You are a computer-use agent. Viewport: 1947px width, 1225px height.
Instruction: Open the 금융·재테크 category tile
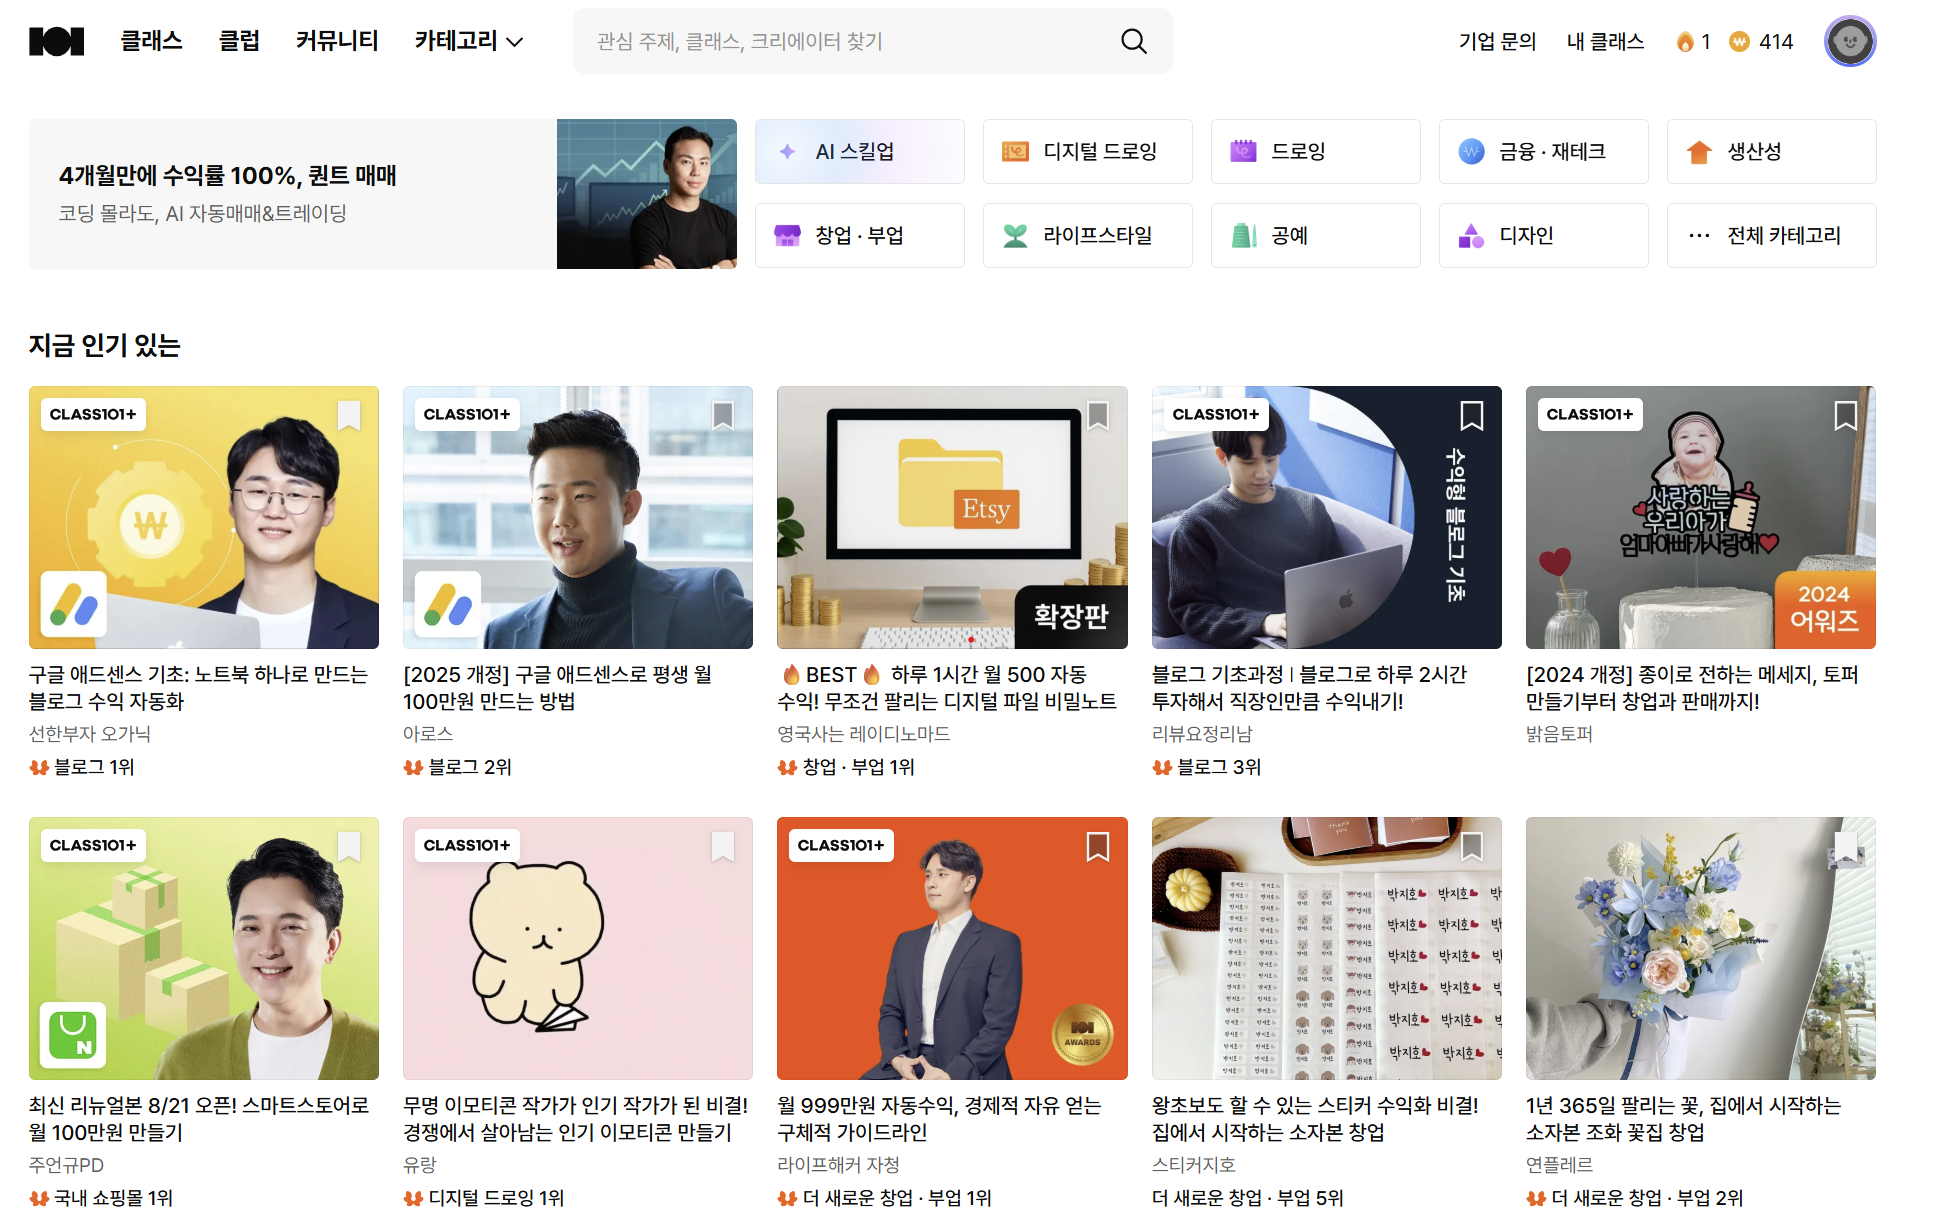pyautogui.click(x=1543, y=152)
